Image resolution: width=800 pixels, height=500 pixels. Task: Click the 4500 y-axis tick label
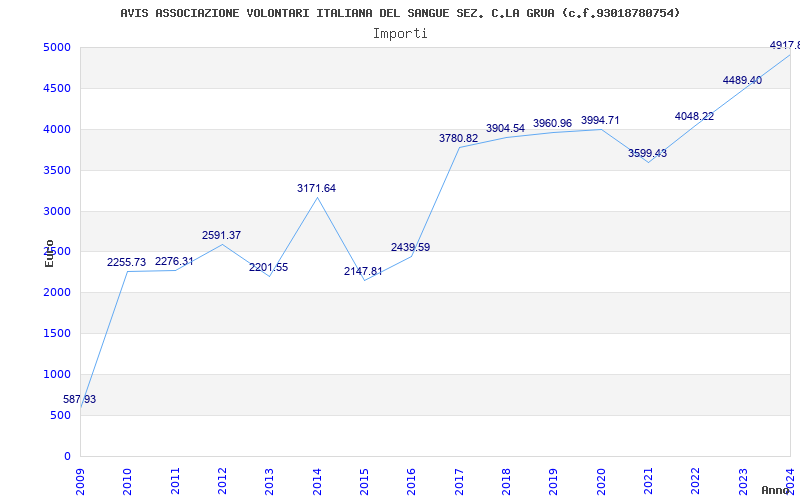tap(57, 88)
